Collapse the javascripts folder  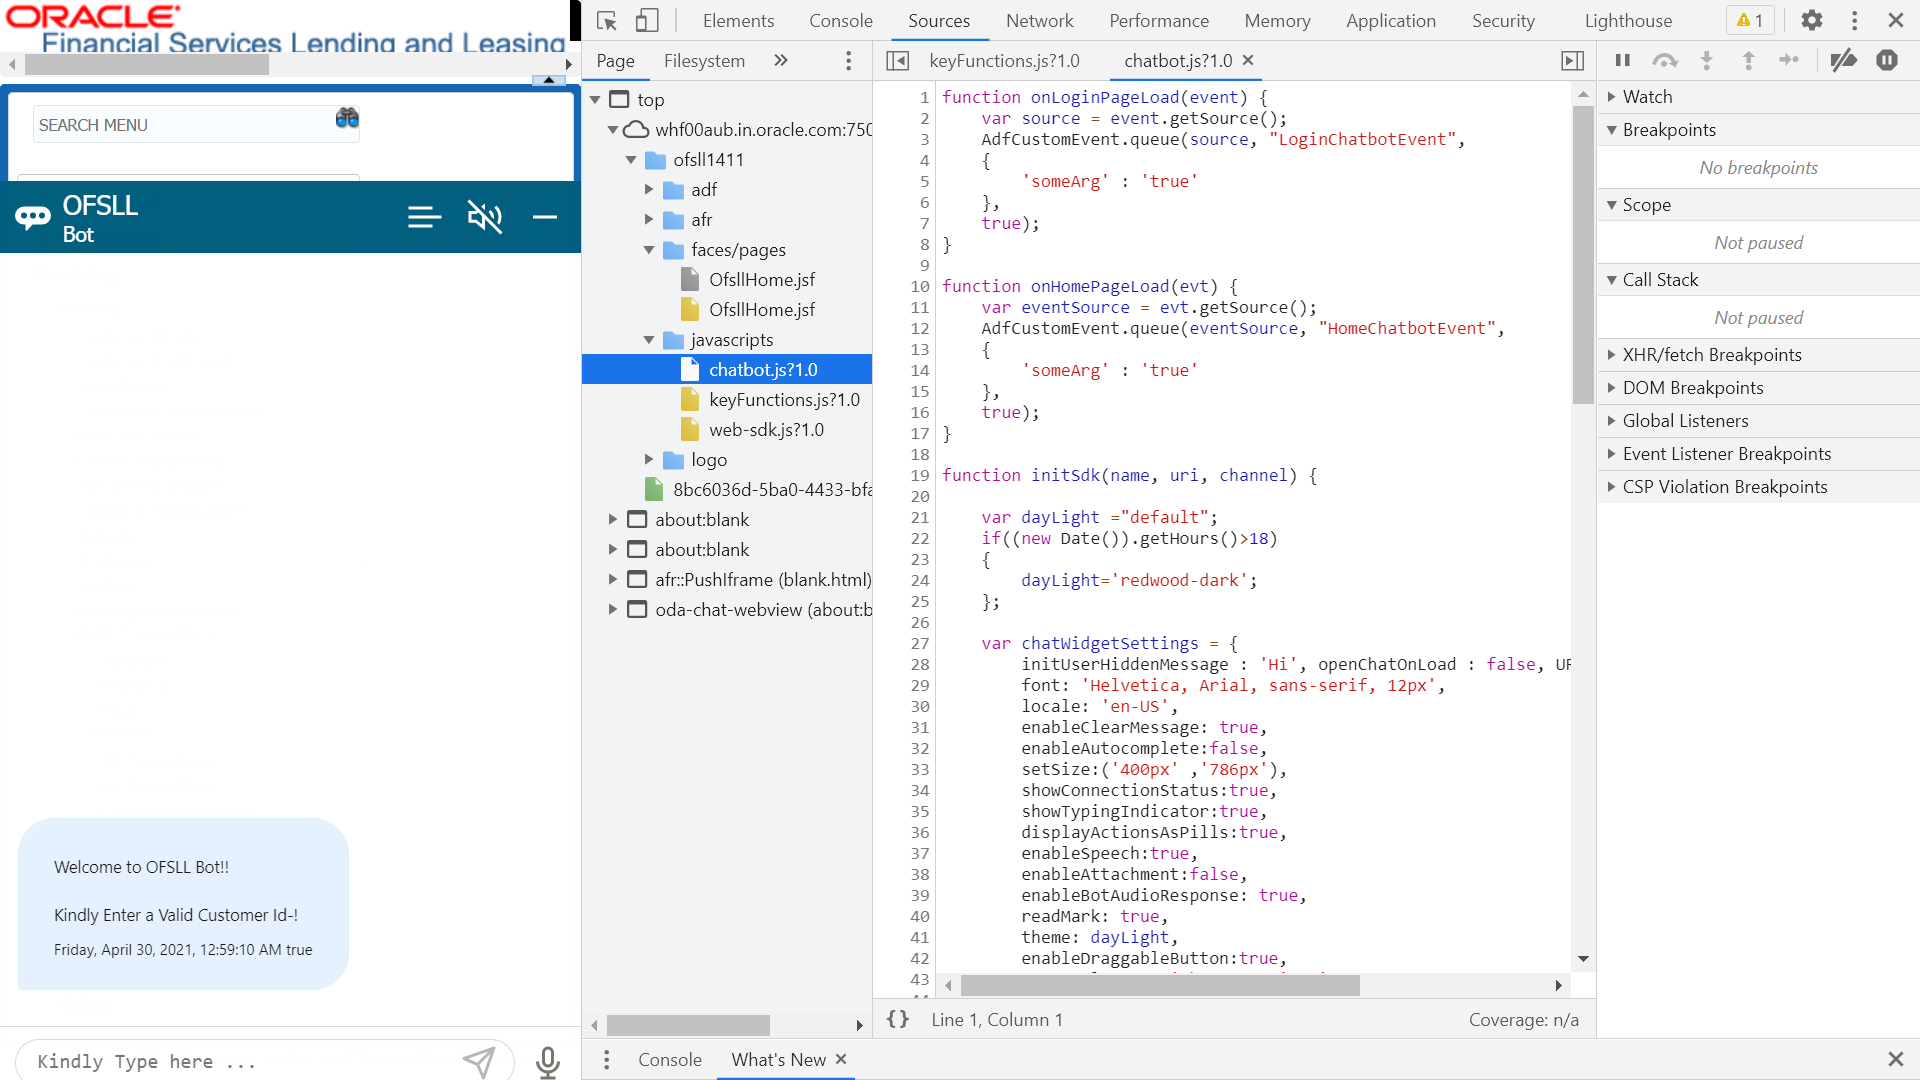click(649, 340)
